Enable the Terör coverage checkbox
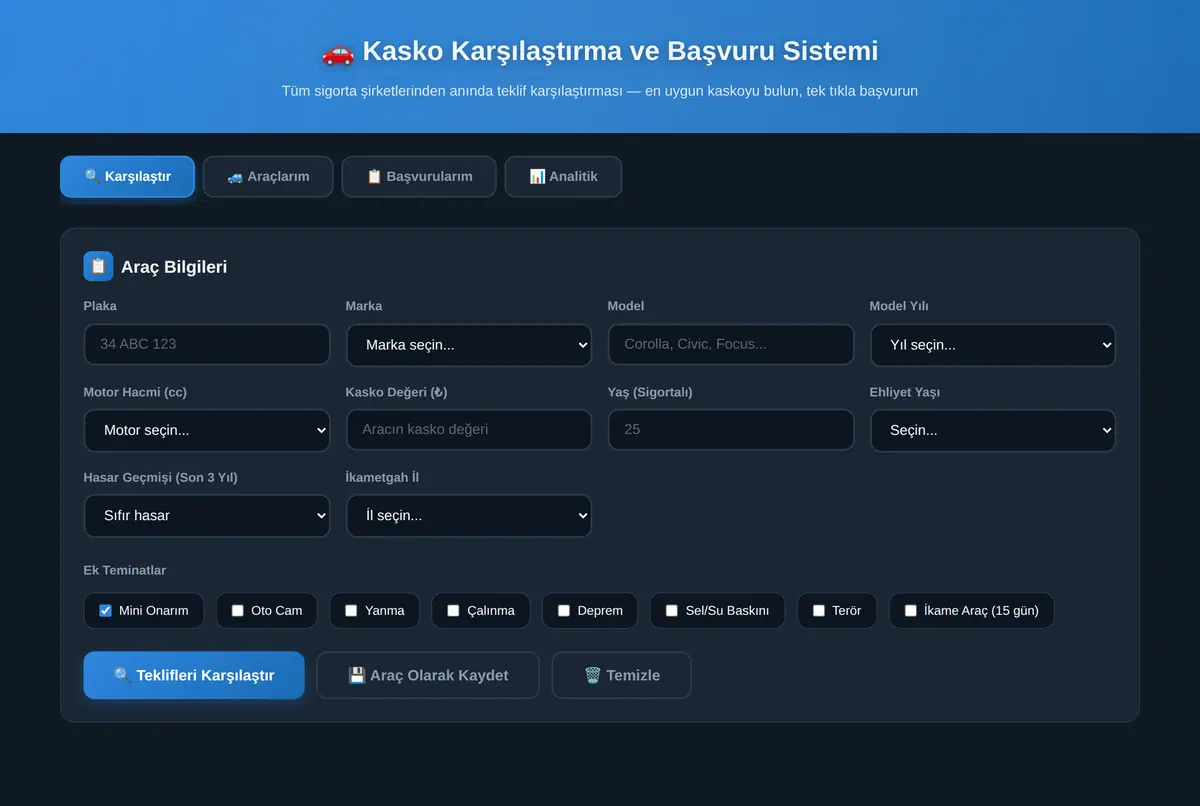 819,610
